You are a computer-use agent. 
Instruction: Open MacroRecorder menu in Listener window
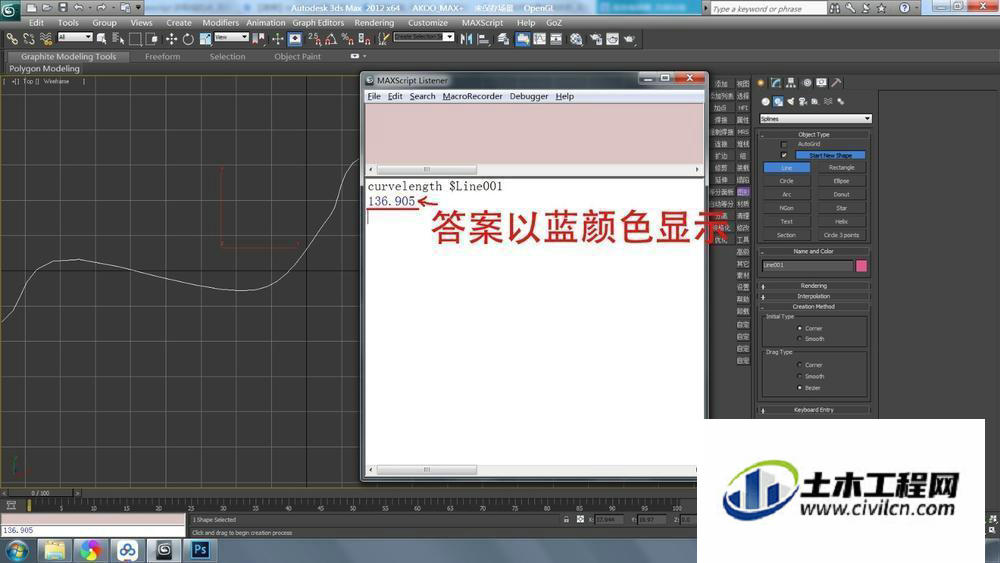point(473,96)
